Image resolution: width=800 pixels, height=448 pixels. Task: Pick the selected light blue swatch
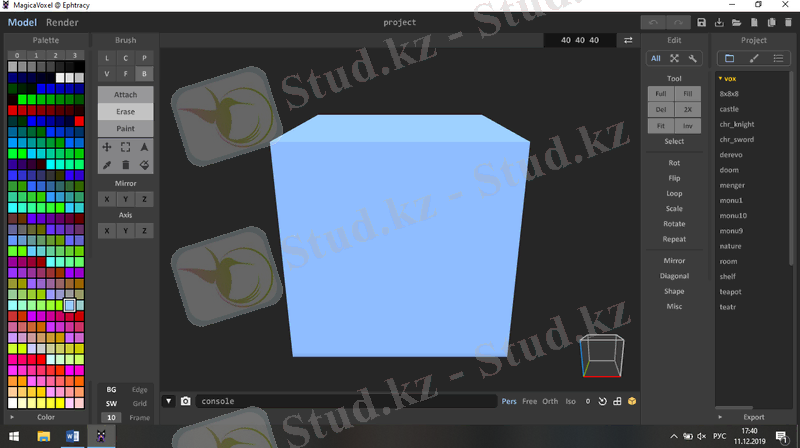(x=70, y=305)
